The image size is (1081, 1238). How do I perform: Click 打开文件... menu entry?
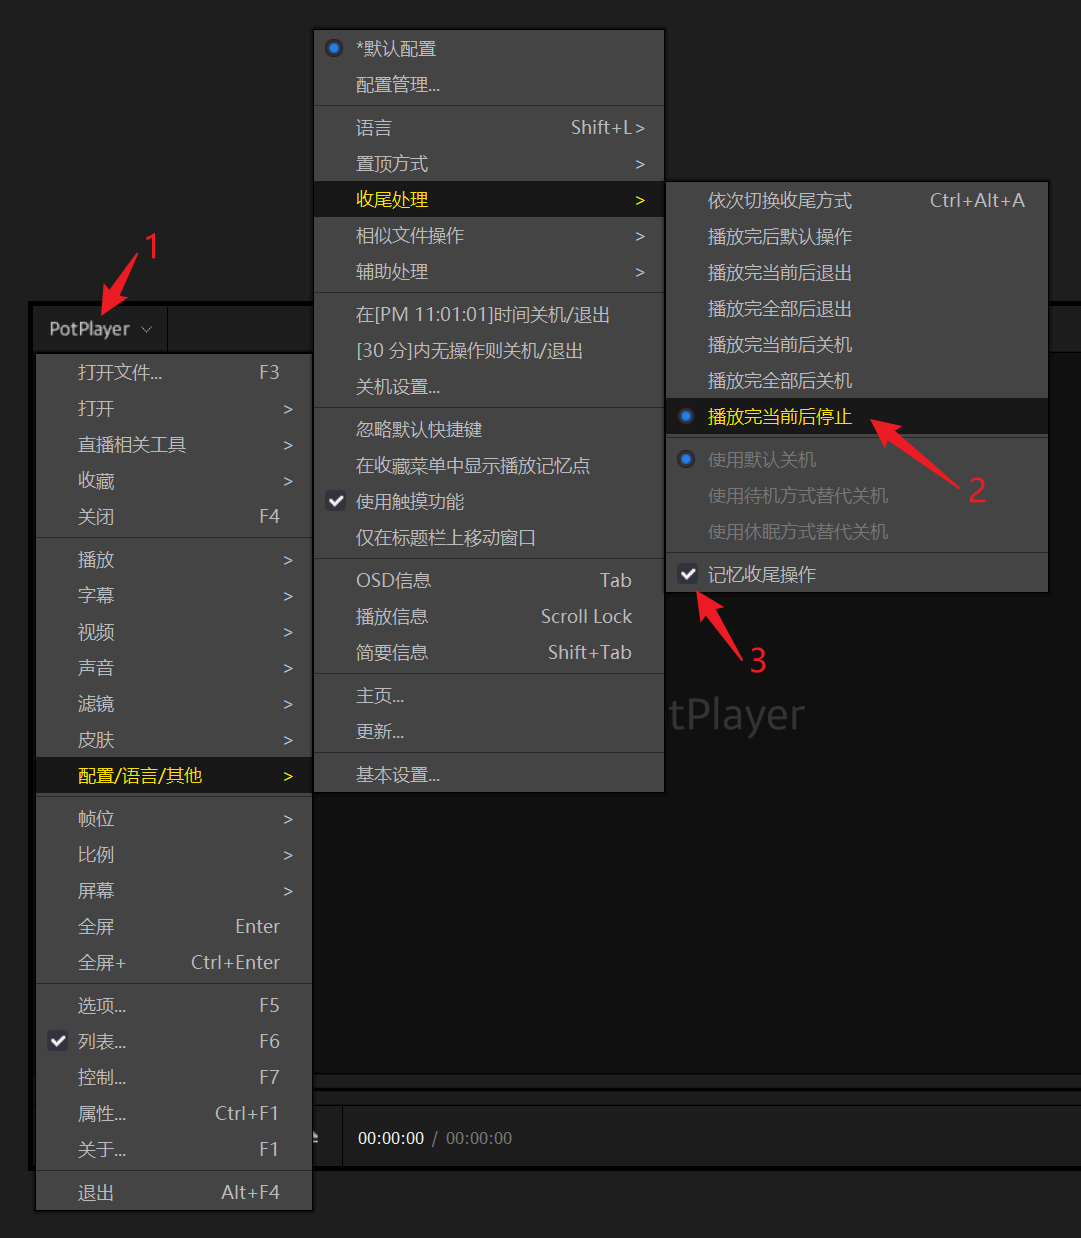click(120, 373)
